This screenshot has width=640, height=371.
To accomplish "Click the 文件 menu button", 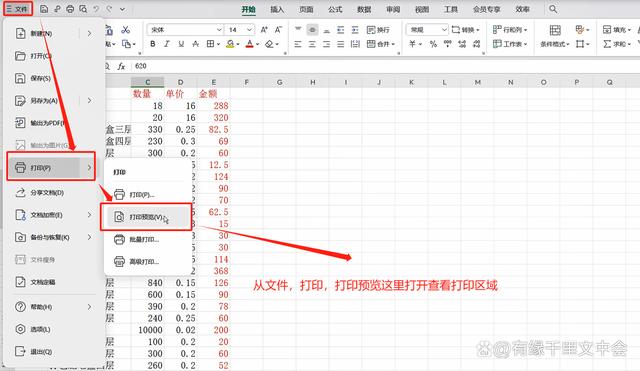I will coord(18,9).
